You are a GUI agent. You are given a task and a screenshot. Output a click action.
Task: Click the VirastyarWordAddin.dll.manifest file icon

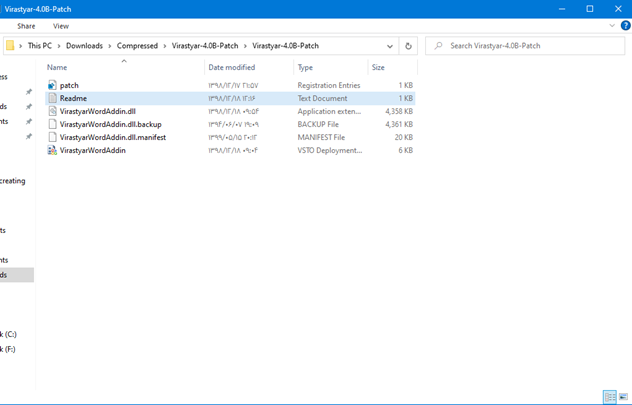(x=52, y=137)
